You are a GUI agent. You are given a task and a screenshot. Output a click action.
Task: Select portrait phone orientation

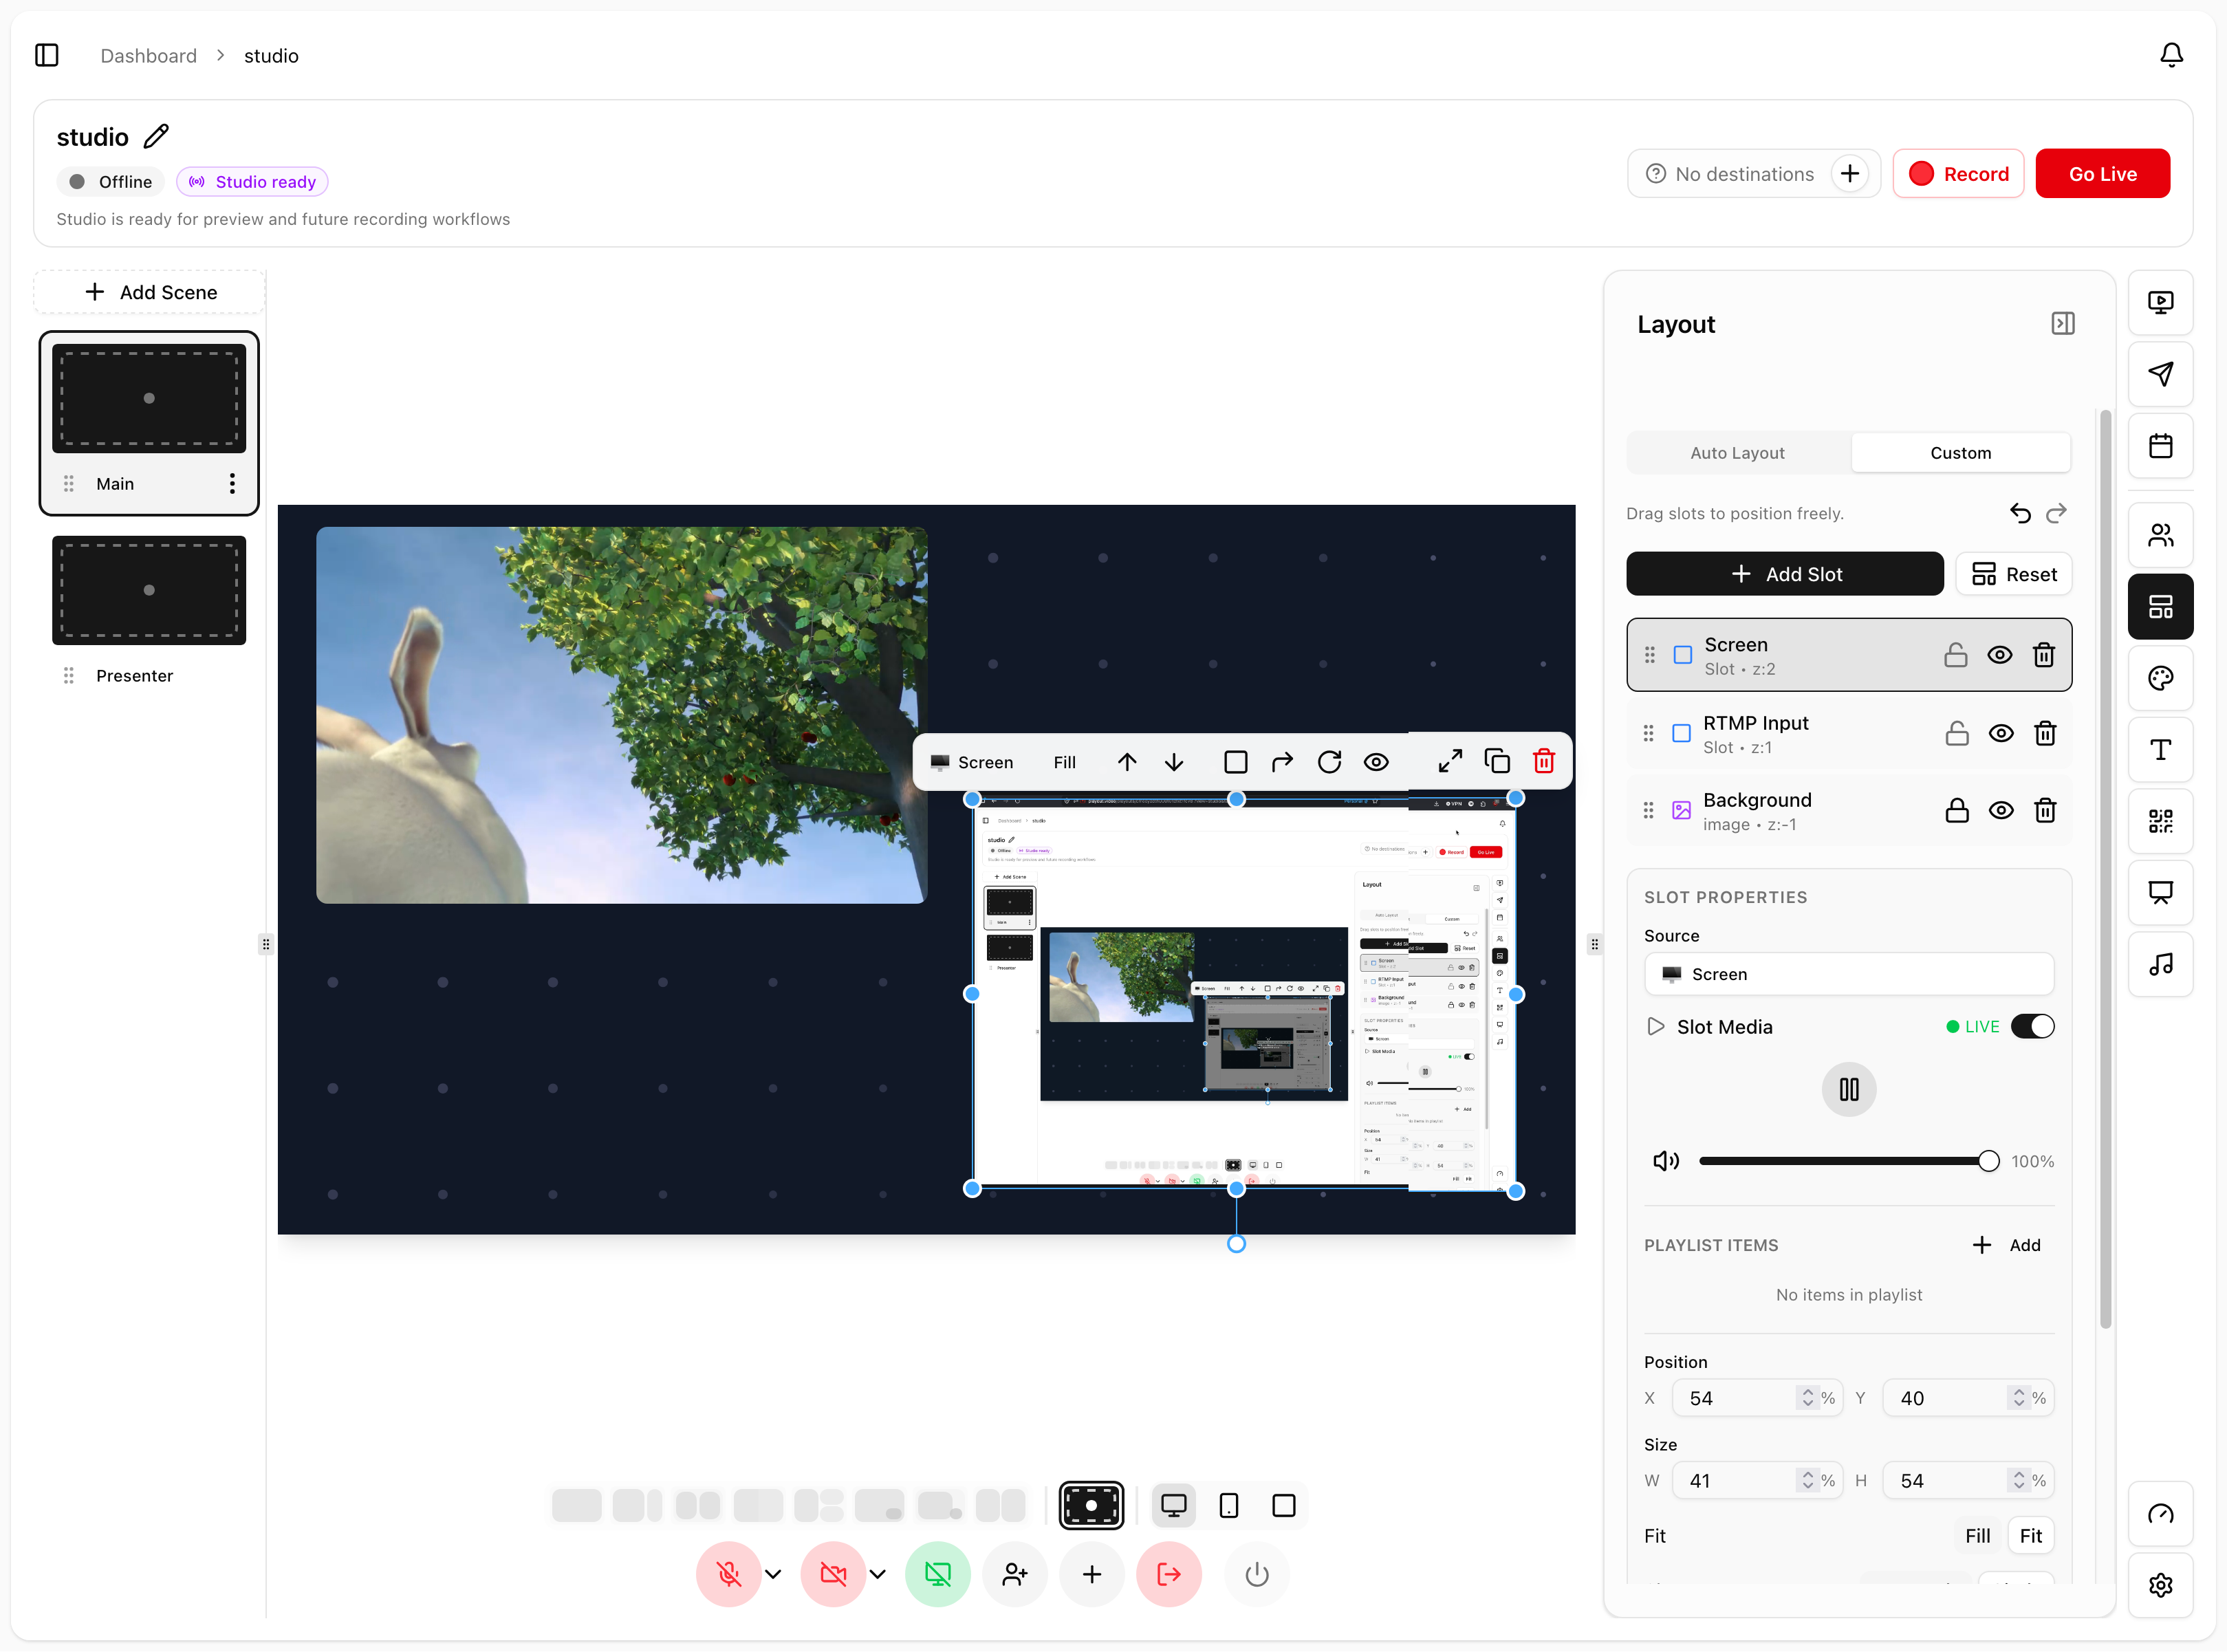pyautogui.click(x=1229, y=1505)
